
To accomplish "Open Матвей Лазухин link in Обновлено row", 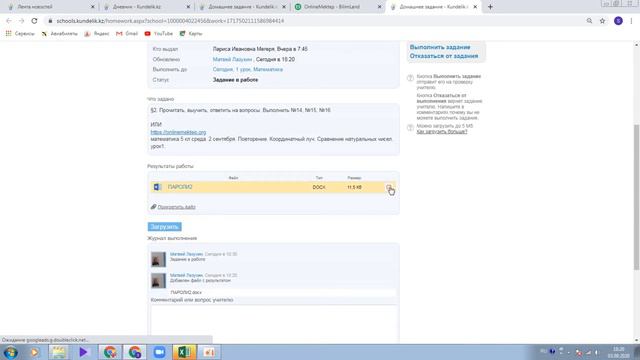I will 232,59.
